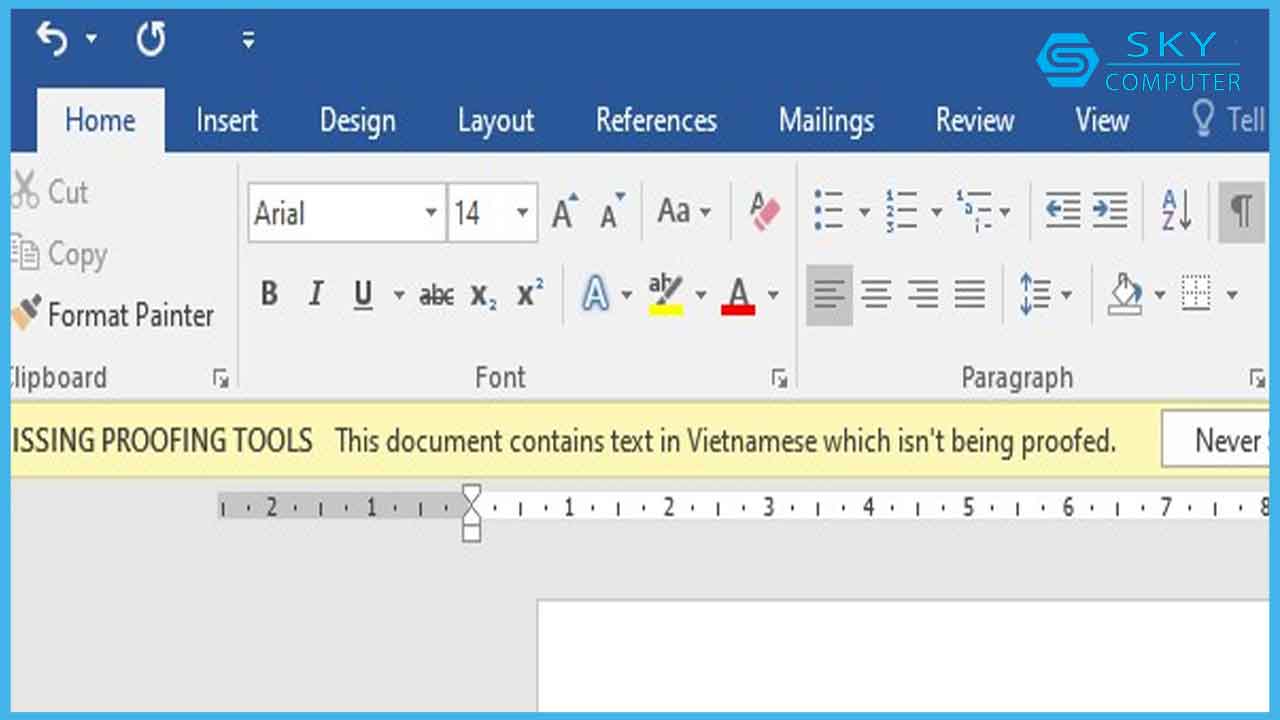Apply Bullets list icon
1280x720 pixels.
829,210
